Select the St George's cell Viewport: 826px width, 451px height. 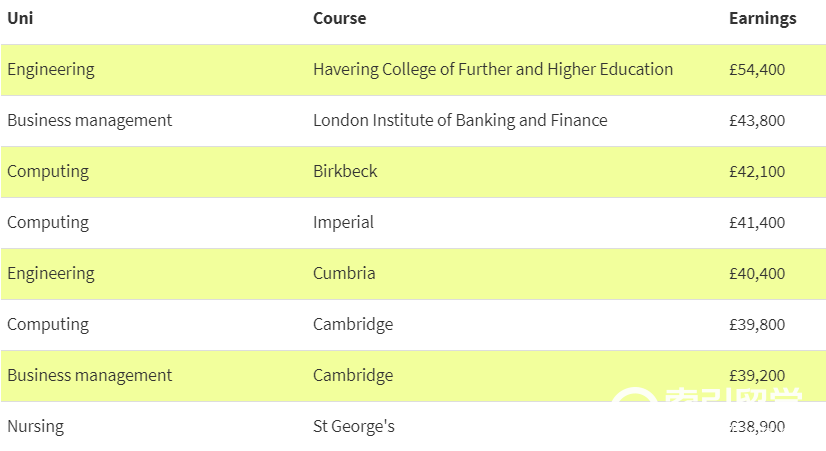click(x=353, y=426)
